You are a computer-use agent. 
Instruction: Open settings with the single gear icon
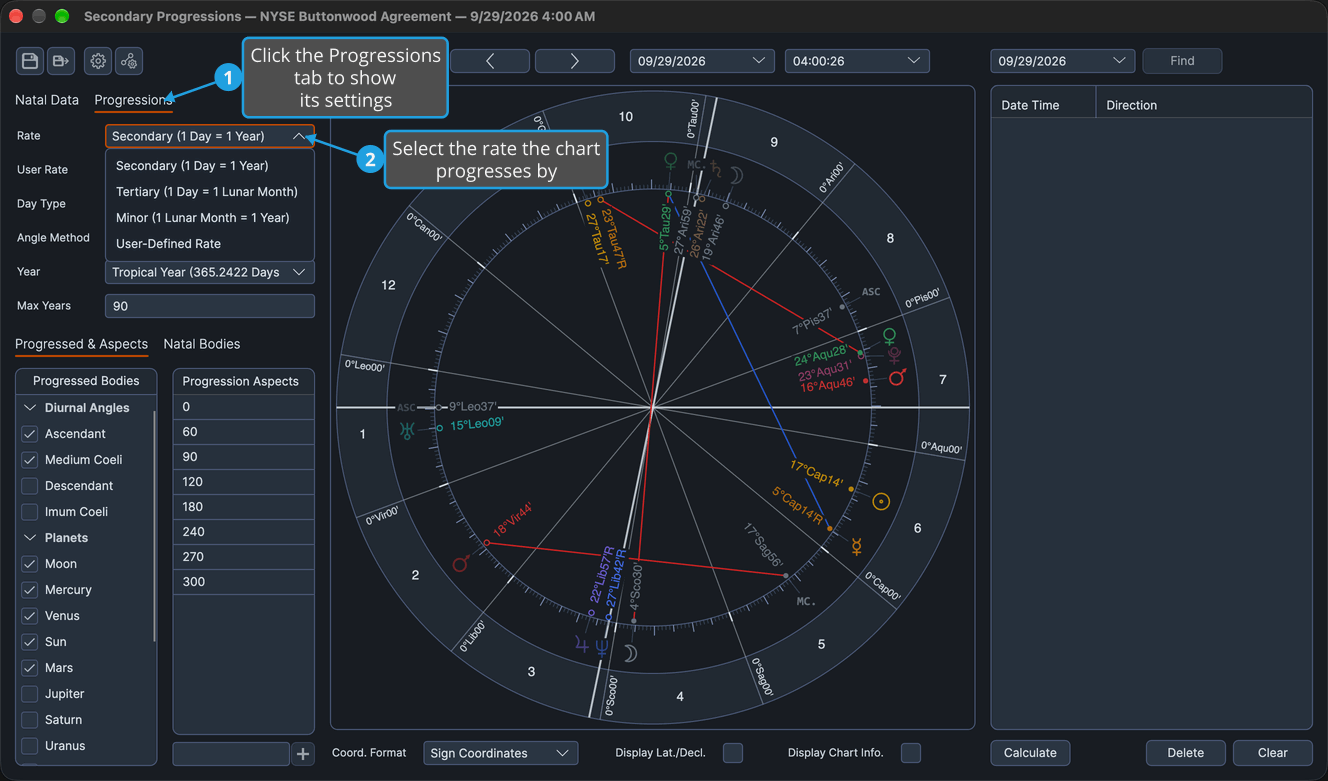pyautogui.click(x=98, y=61)
